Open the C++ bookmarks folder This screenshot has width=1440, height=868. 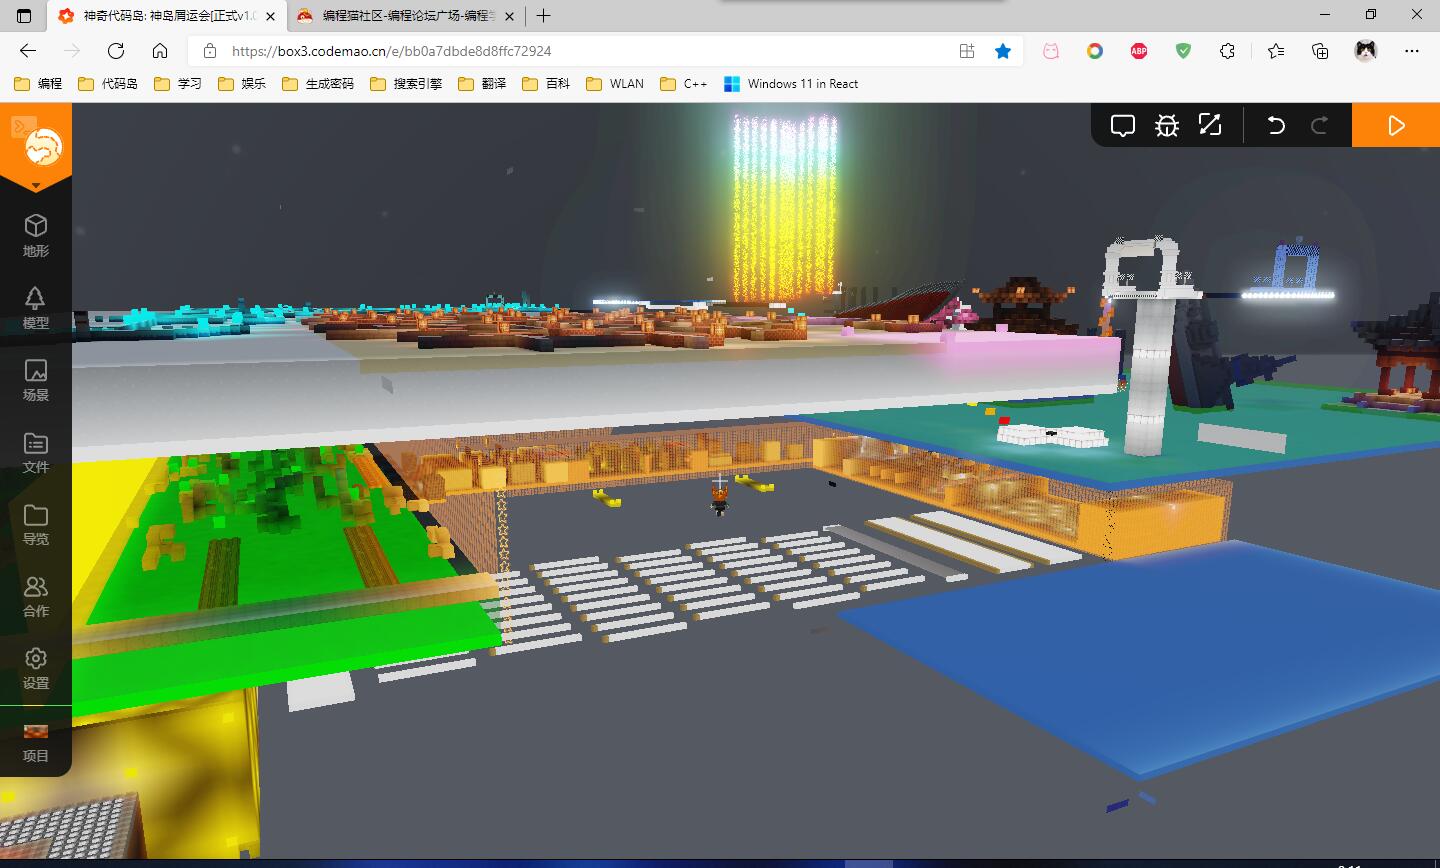pos(684,84)
